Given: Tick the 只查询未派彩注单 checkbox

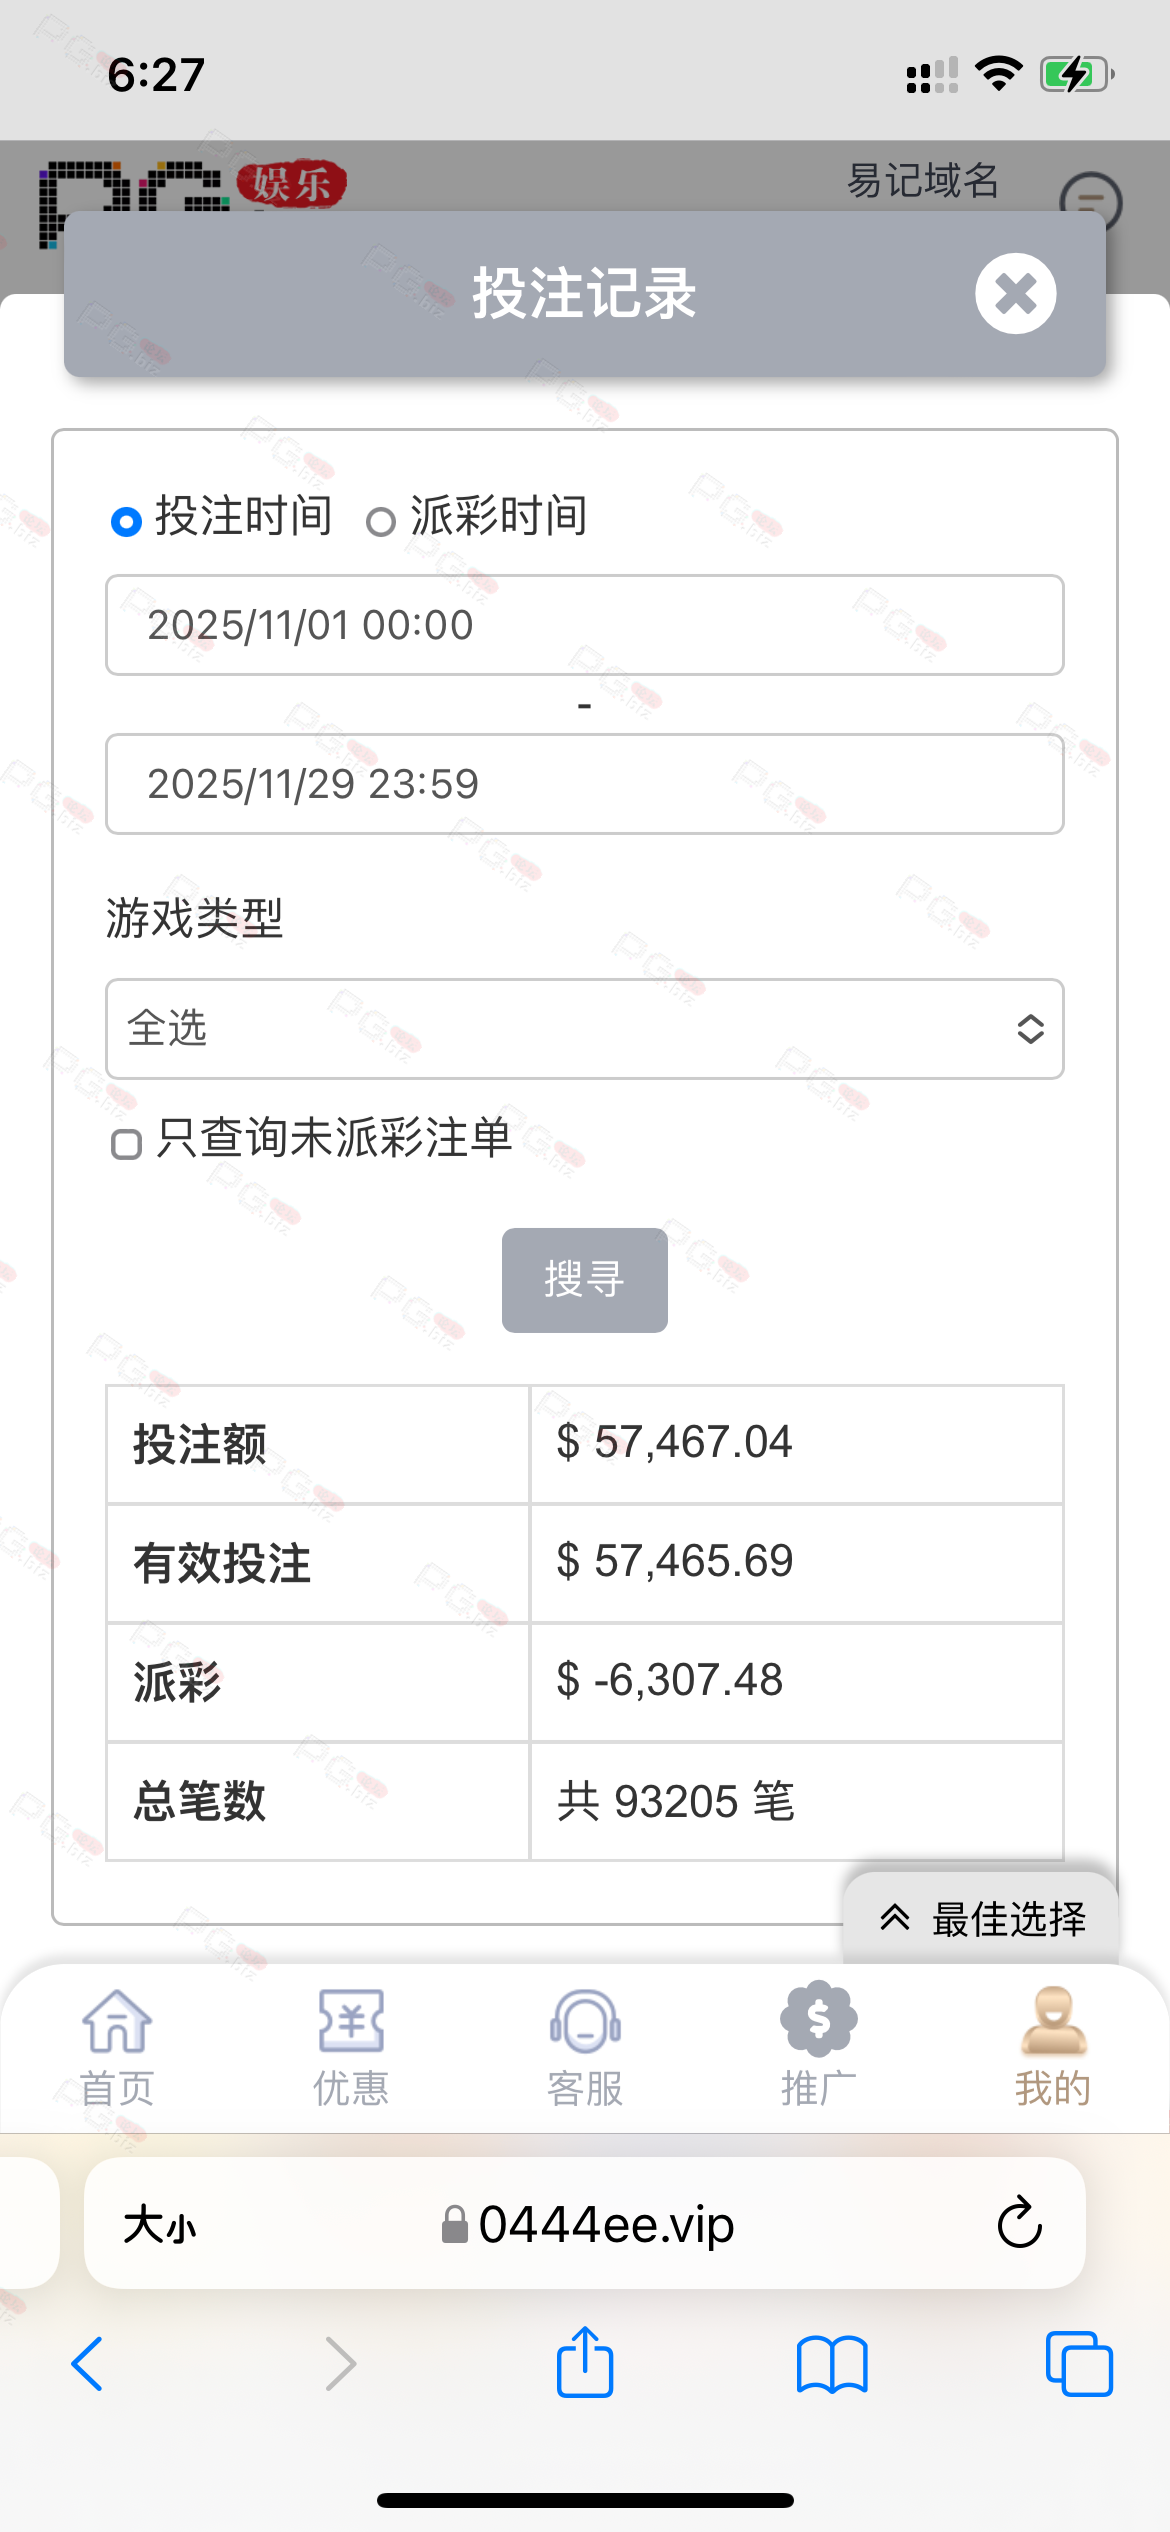Looking at the screenshot, I should (x=126, y=1143).
